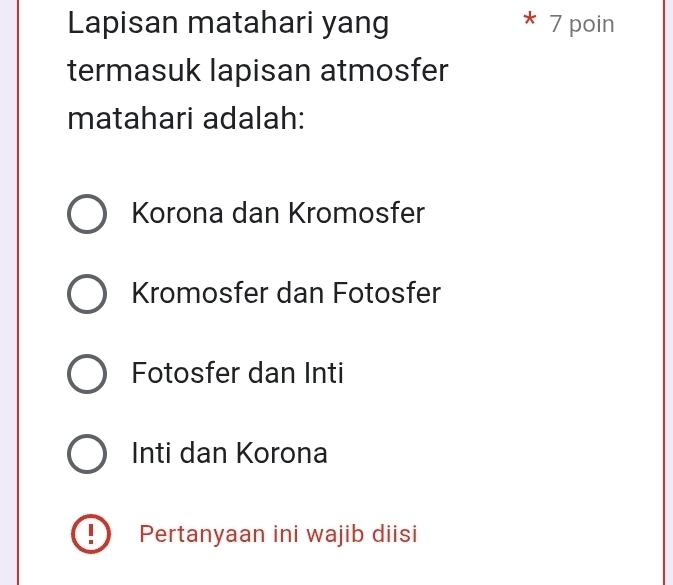The height and width of the screenshot is (585, 673).
Task: Click the "matahari adalah:" question line
Action: 186,119
